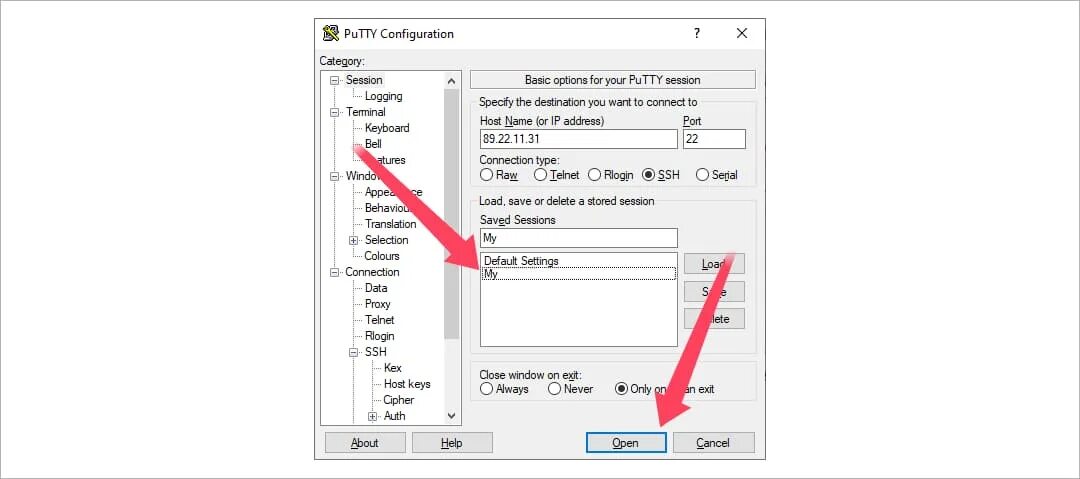Open the Host keys category
The width and height of the screenshot is (1080, 479).
(x=407, y=384)
